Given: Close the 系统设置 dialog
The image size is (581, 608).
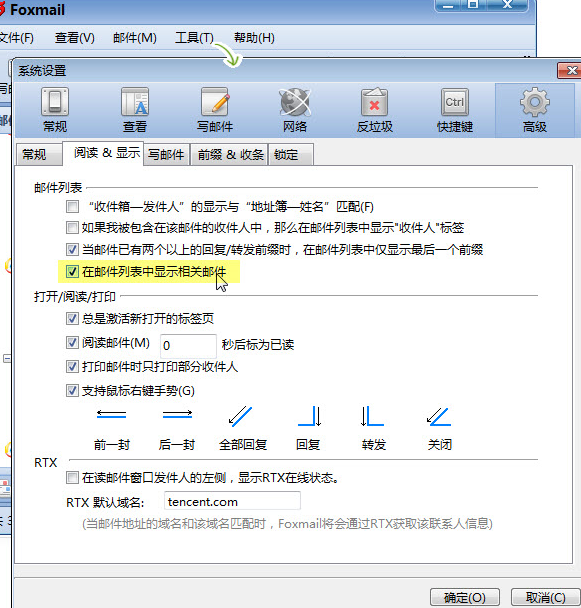Looking at the screenshot, I should pyautogui.click(x=570, y=70).
